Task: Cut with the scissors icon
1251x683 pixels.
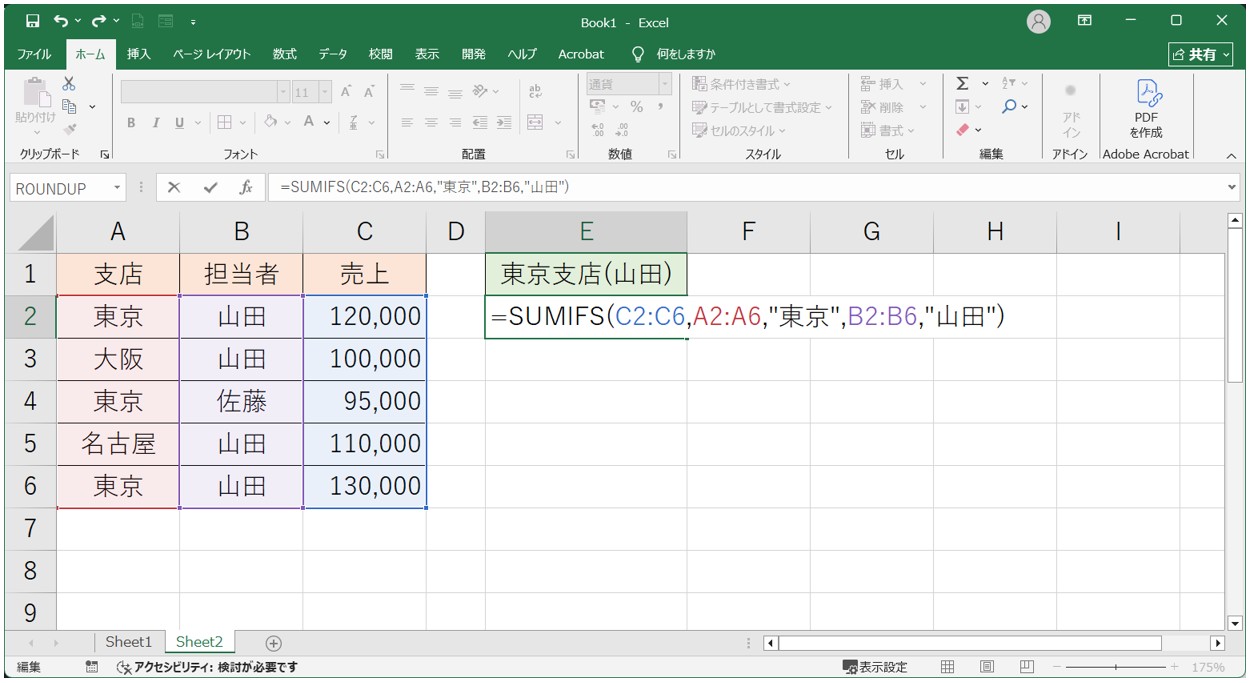Action: pos(69,84)
